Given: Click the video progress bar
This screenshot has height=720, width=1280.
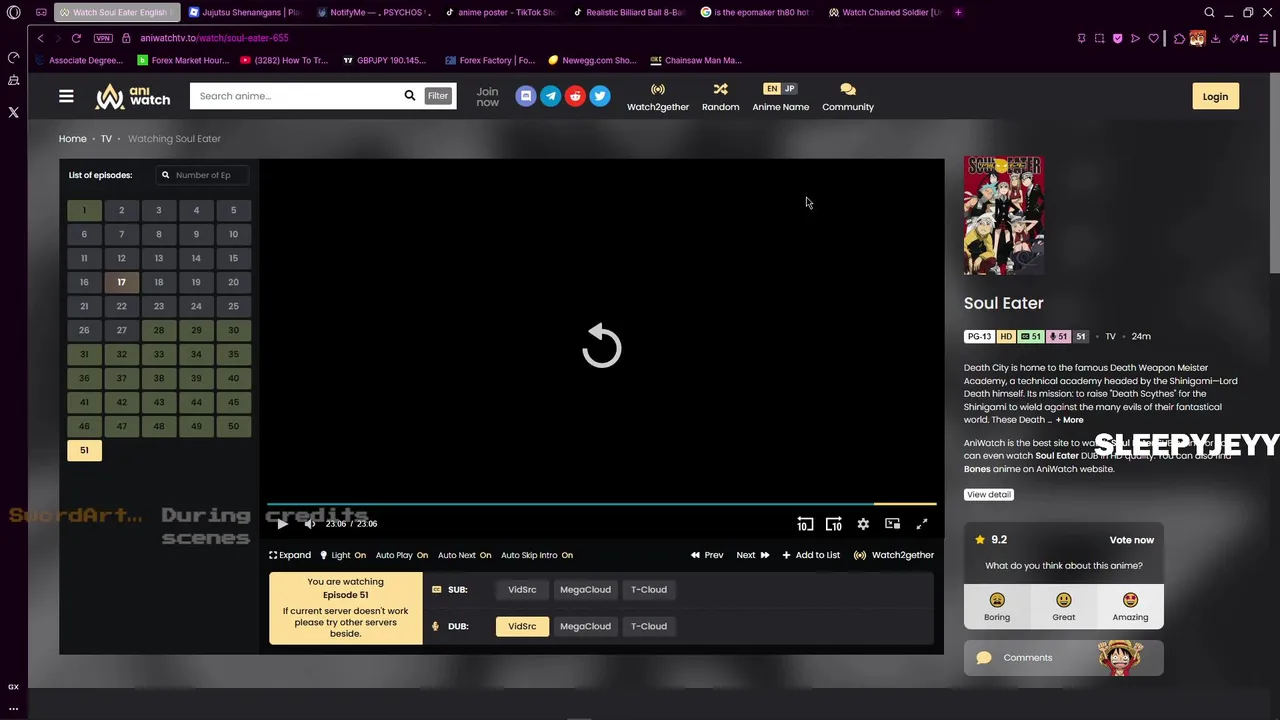Looking at the screenshot, I should click(602, 504).
